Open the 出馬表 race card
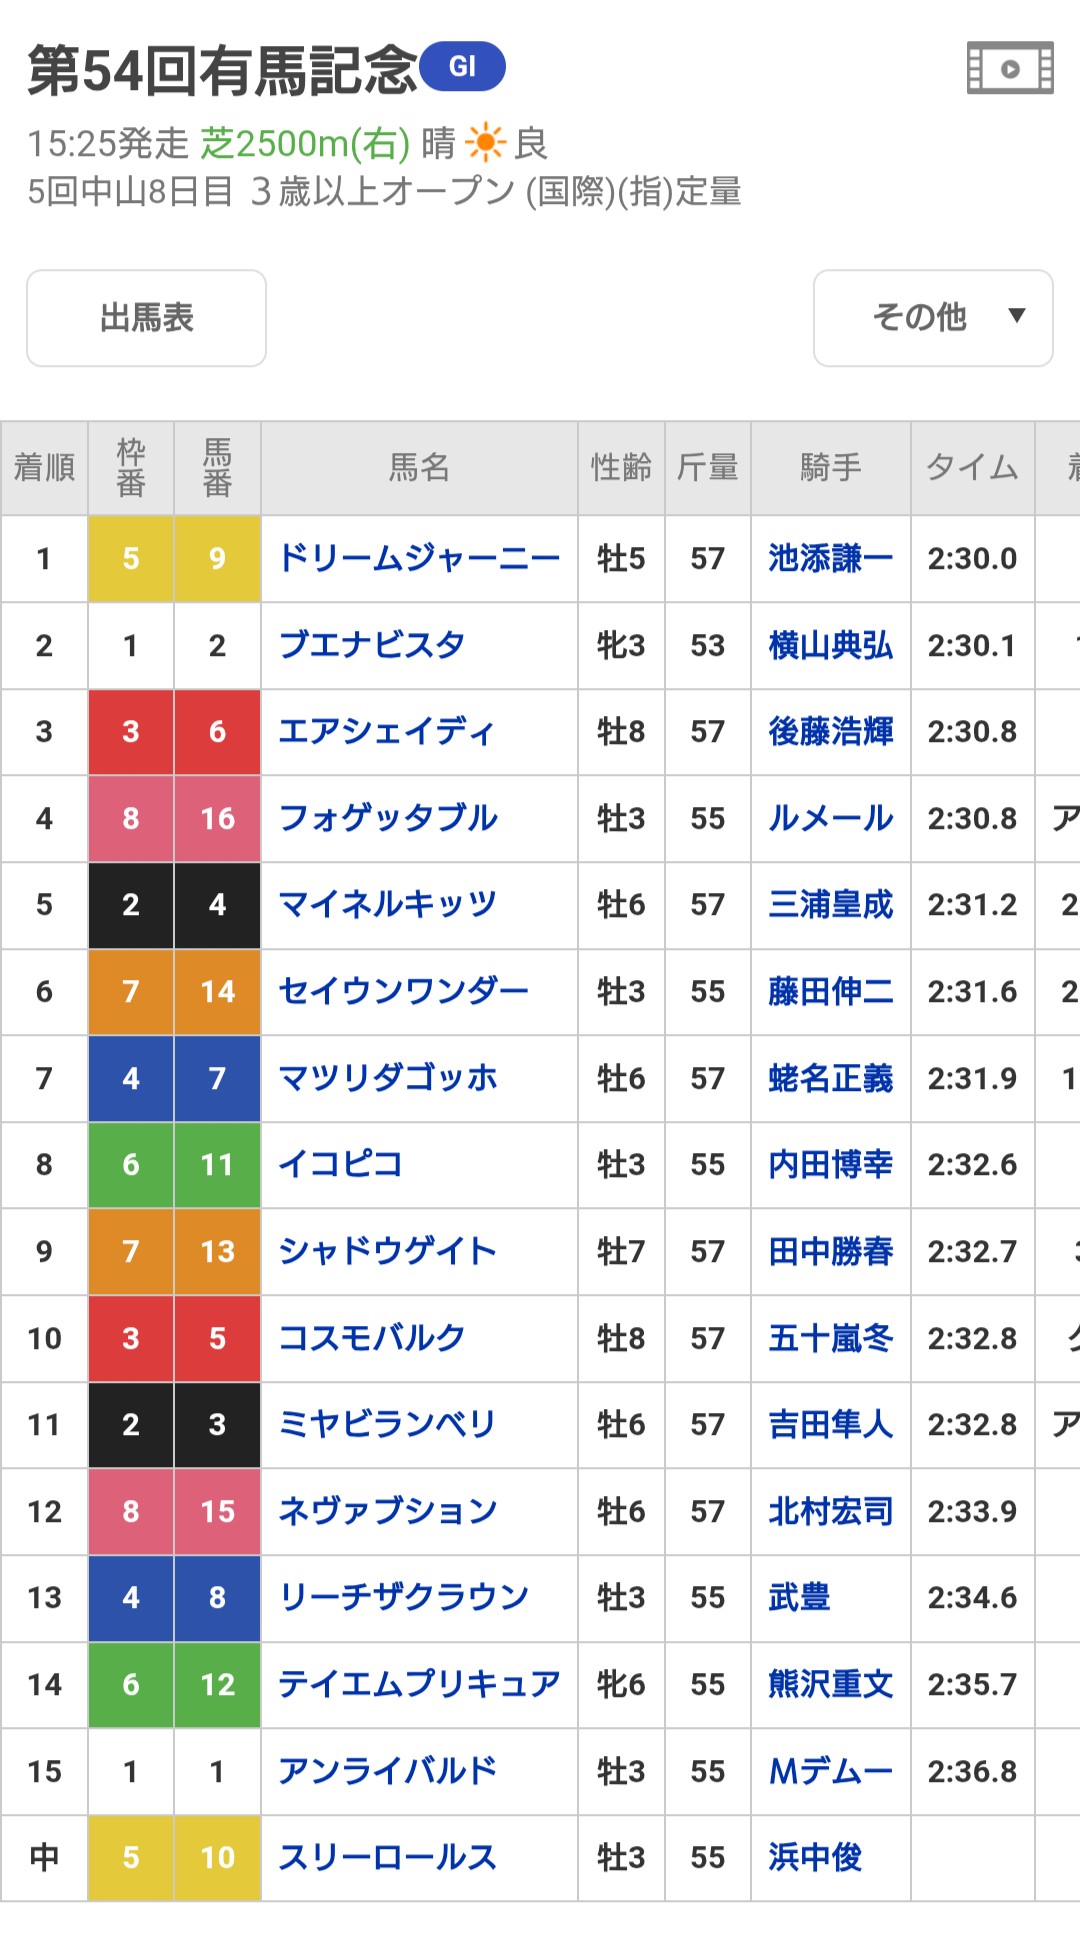Image resolution: width=1080 pixels, height=1934 pixels. click(146, 318)
